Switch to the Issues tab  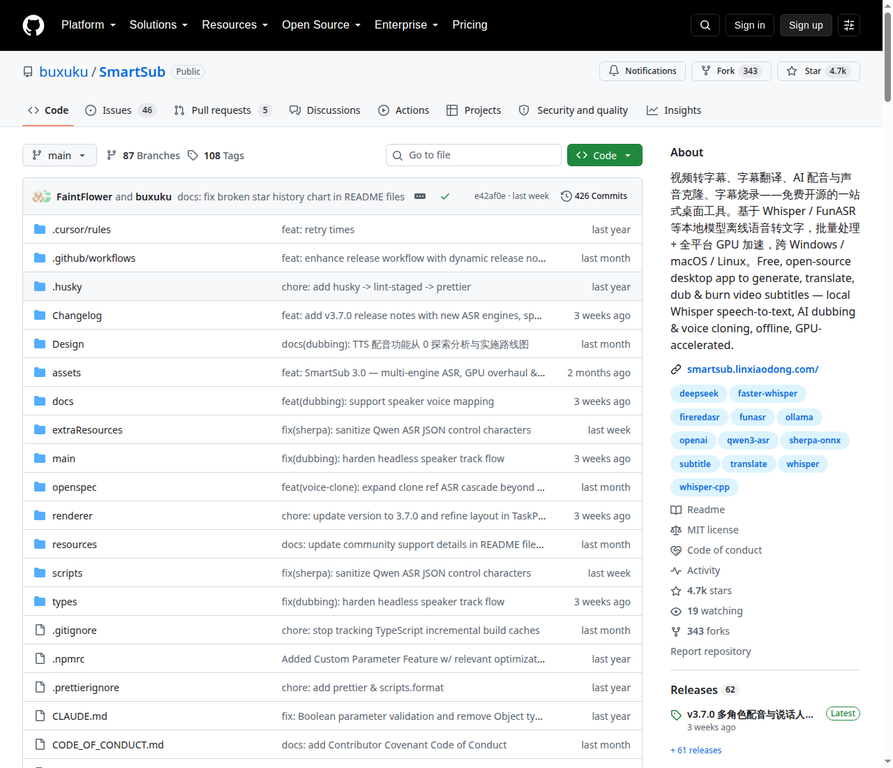[120, 110]
